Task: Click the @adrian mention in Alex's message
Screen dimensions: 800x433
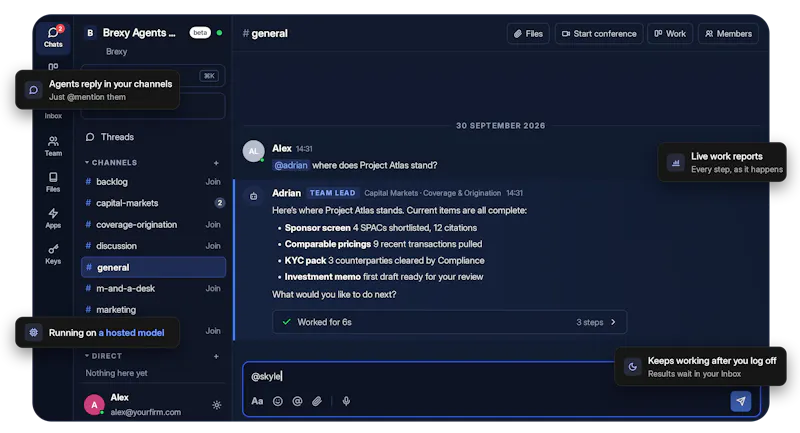Action: tap(291, 165)
